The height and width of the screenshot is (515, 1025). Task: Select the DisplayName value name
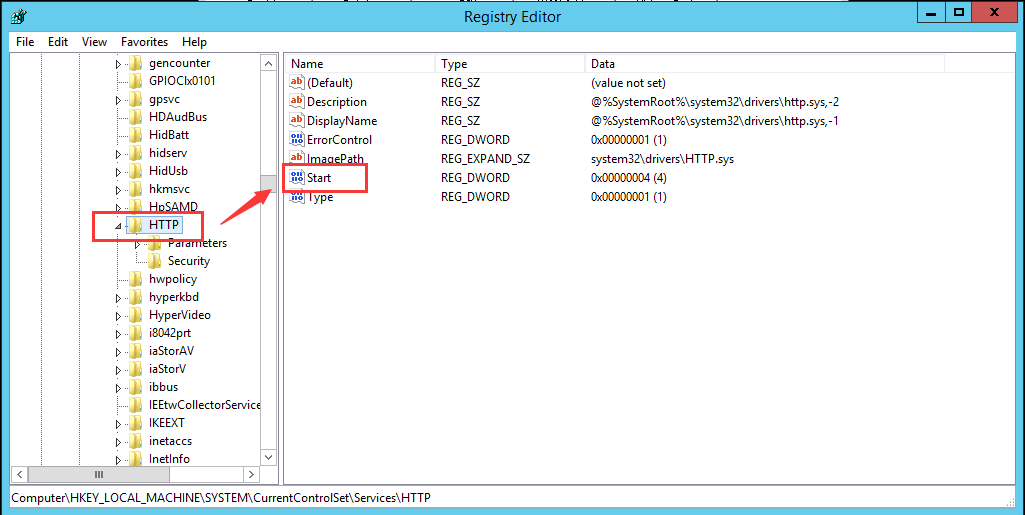342,121
